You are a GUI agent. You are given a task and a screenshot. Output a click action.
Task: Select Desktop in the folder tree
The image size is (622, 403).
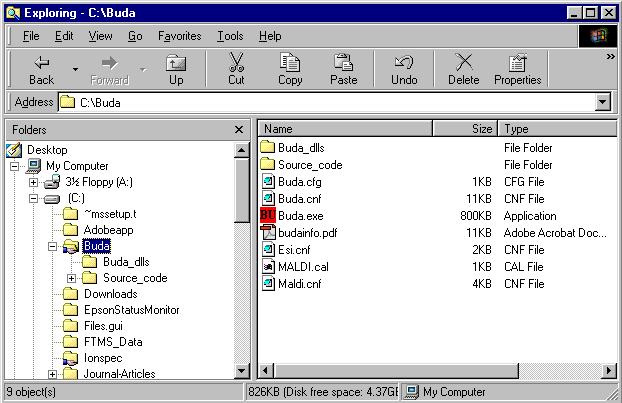point(47,150)
